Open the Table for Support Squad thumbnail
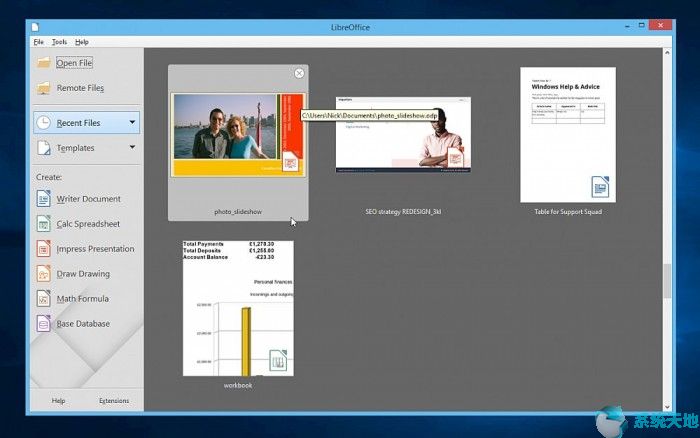This screenshot has height=438, width=700. coord(568,135)
